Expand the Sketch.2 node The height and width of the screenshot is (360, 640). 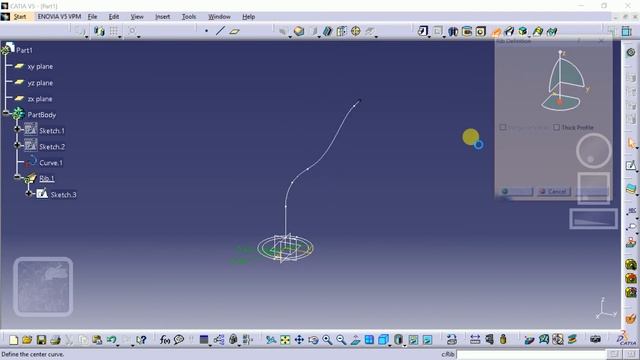[x=17, y=145]
